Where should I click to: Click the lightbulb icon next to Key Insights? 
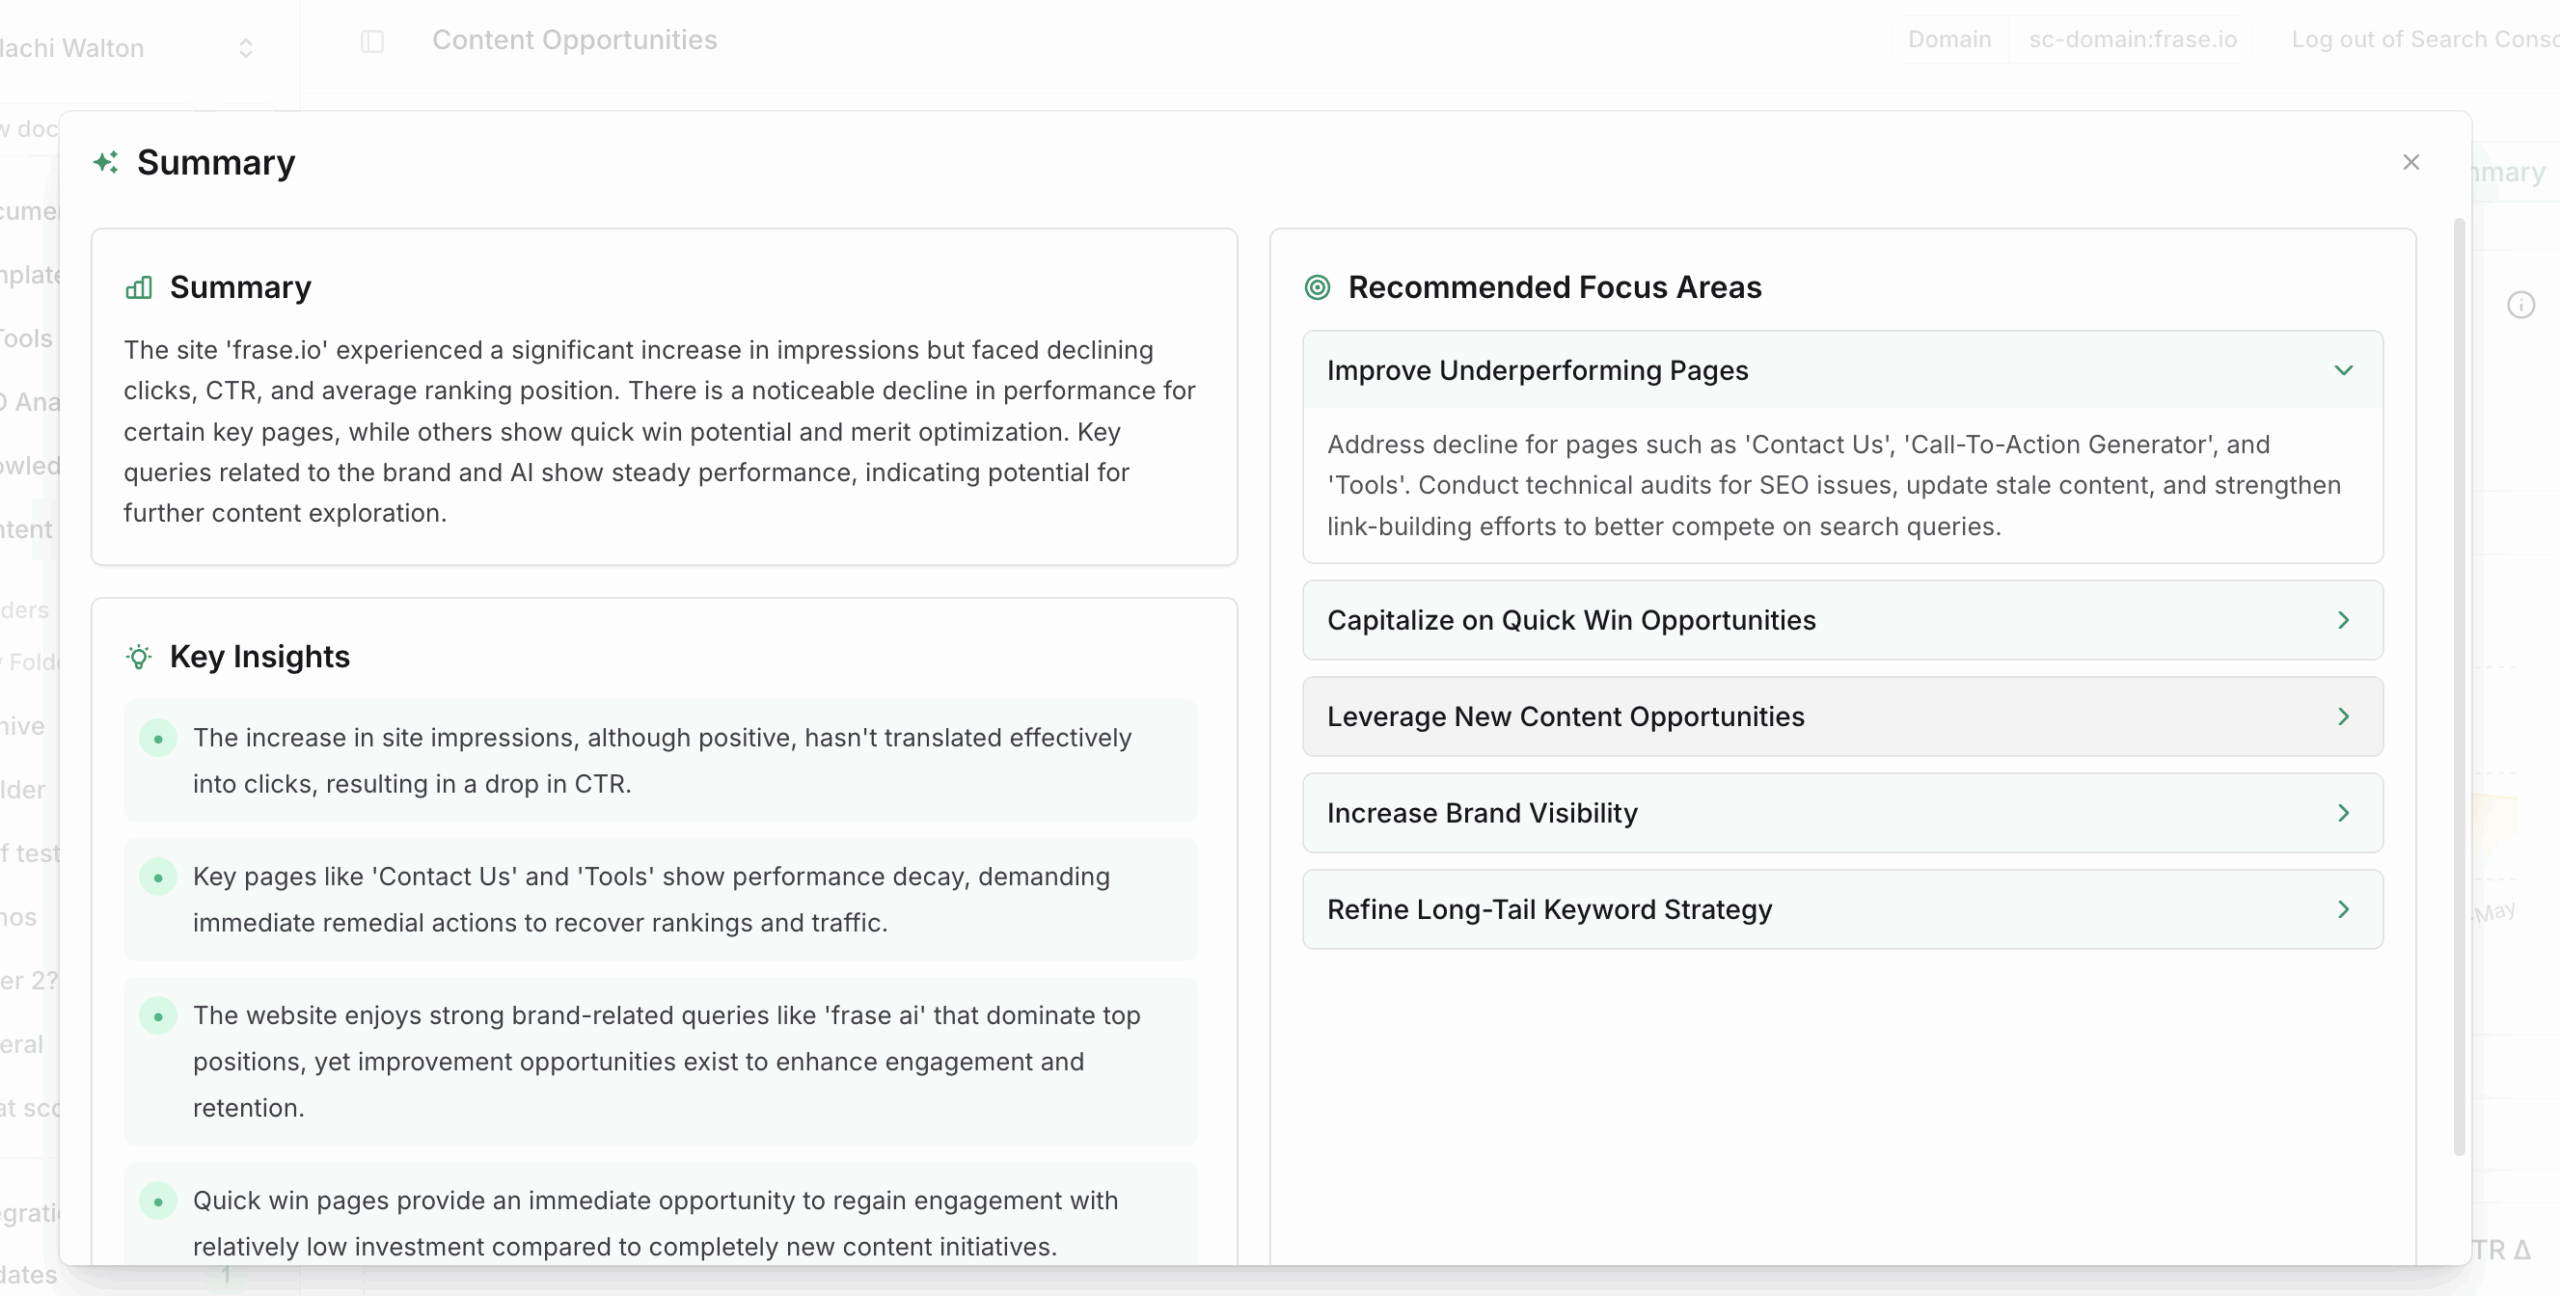coord(139,657)
